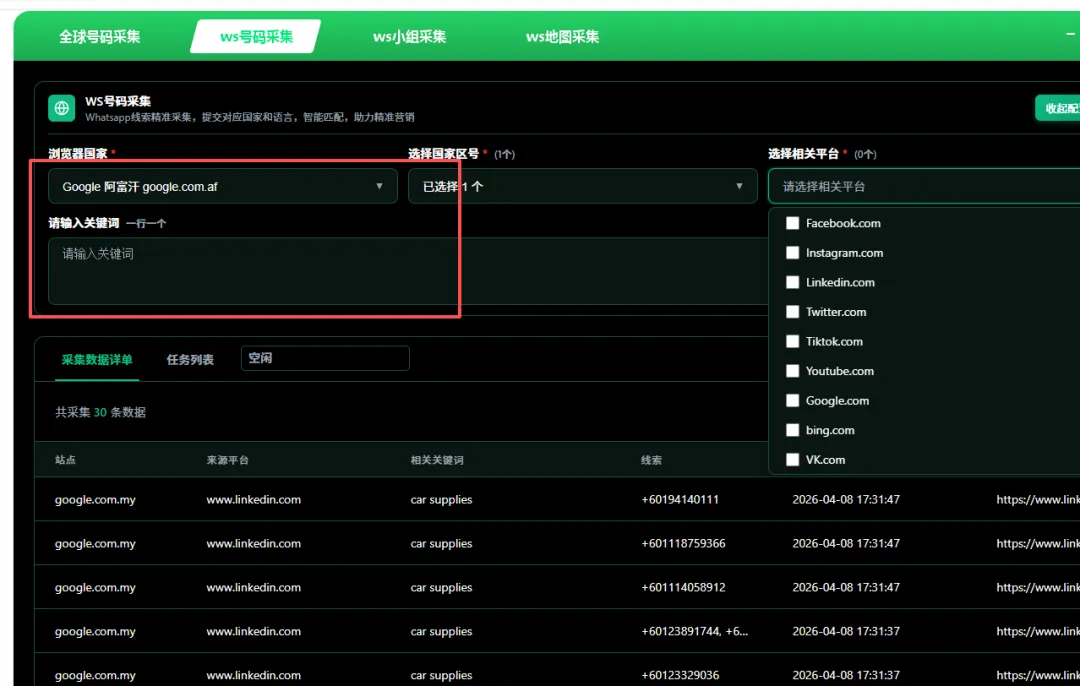Enable the VK.com checkbox

click(793, 459)
